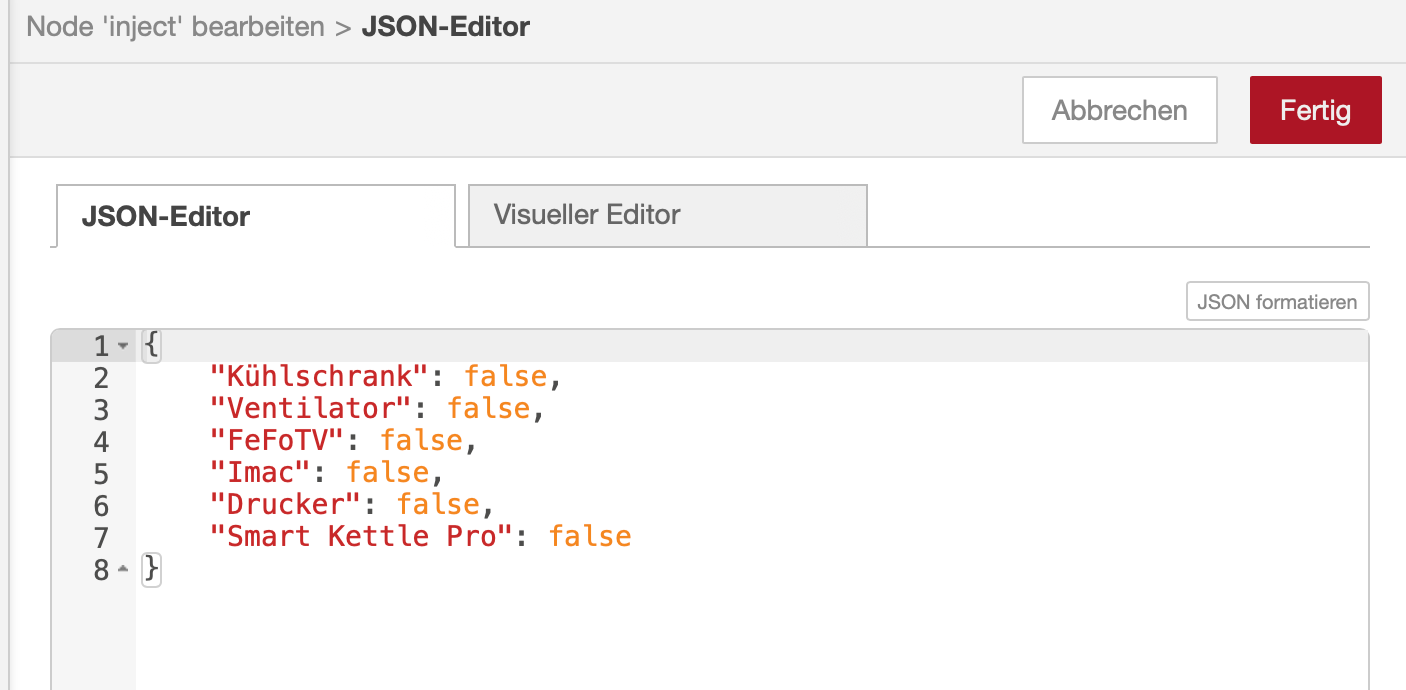Screen dimensions: 1406x690
Task: Click JSON formatieren button
Action: [1277, 301]
